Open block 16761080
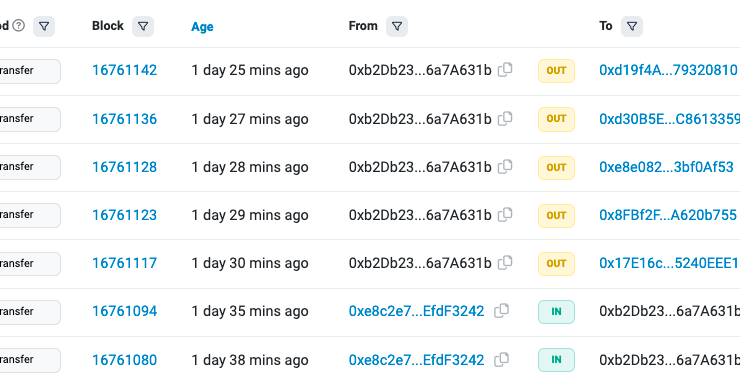The image size is (740, 380). (124, 360)
